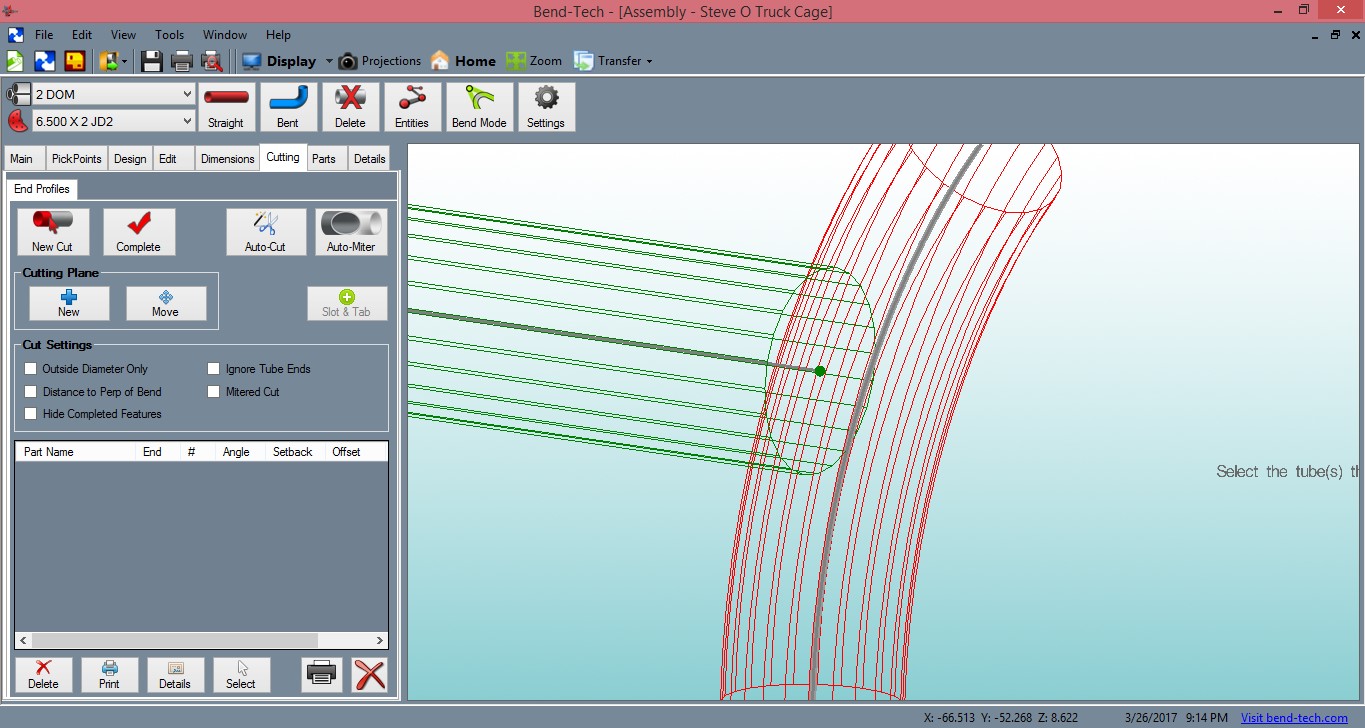Click the Zoom toolbar button
The width and height of the screenshot is (1365, 728).
click(x=534, y=61)
